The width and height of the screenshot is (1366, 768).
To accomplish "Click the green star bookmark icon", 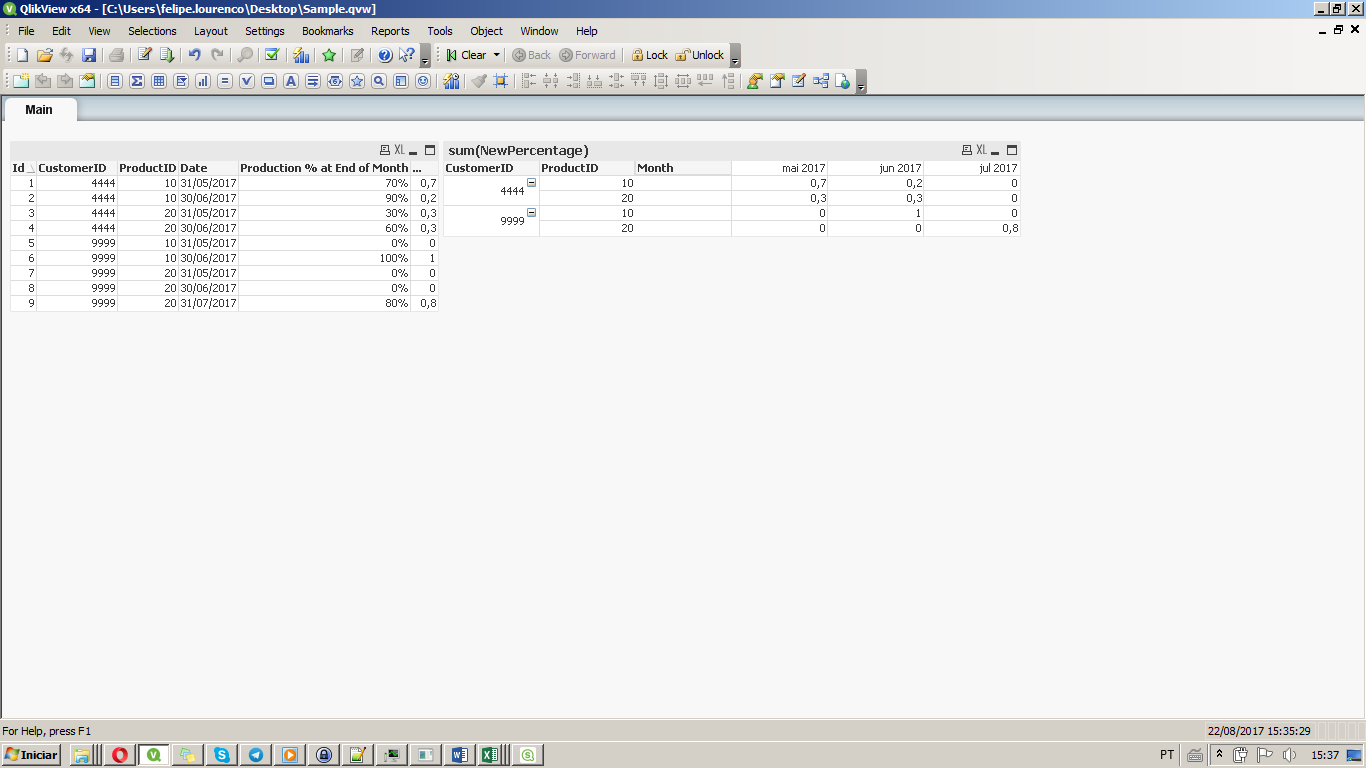I will (328, 55).
